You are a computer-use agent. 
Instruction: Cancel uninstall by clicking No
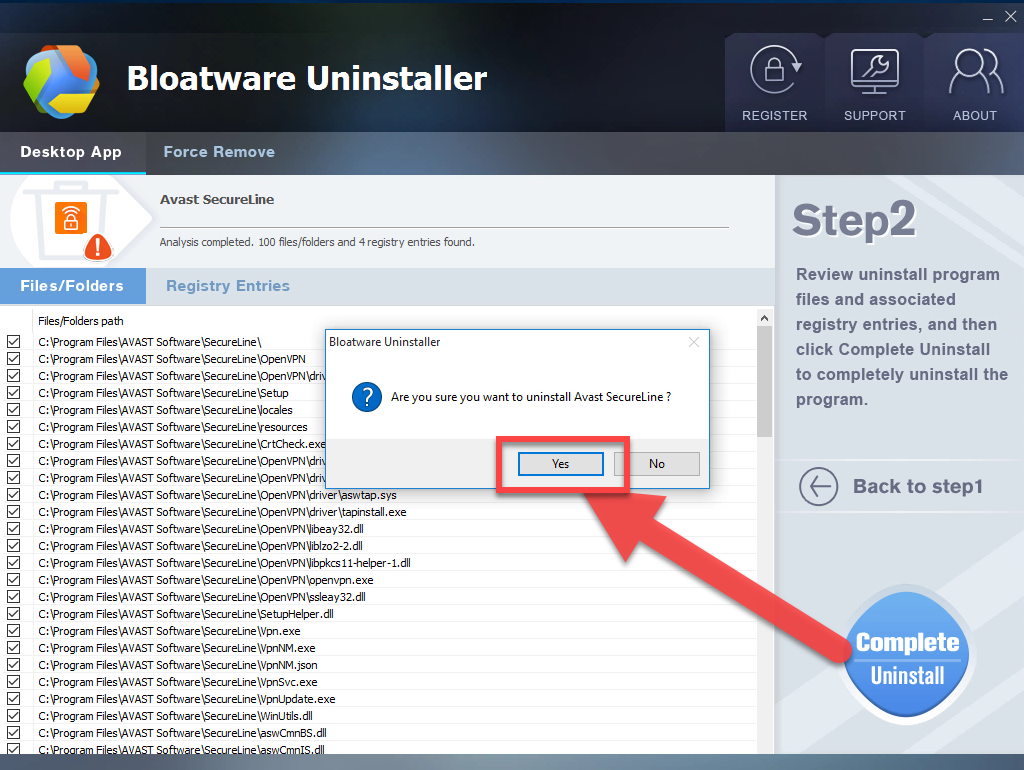[656, 464]
